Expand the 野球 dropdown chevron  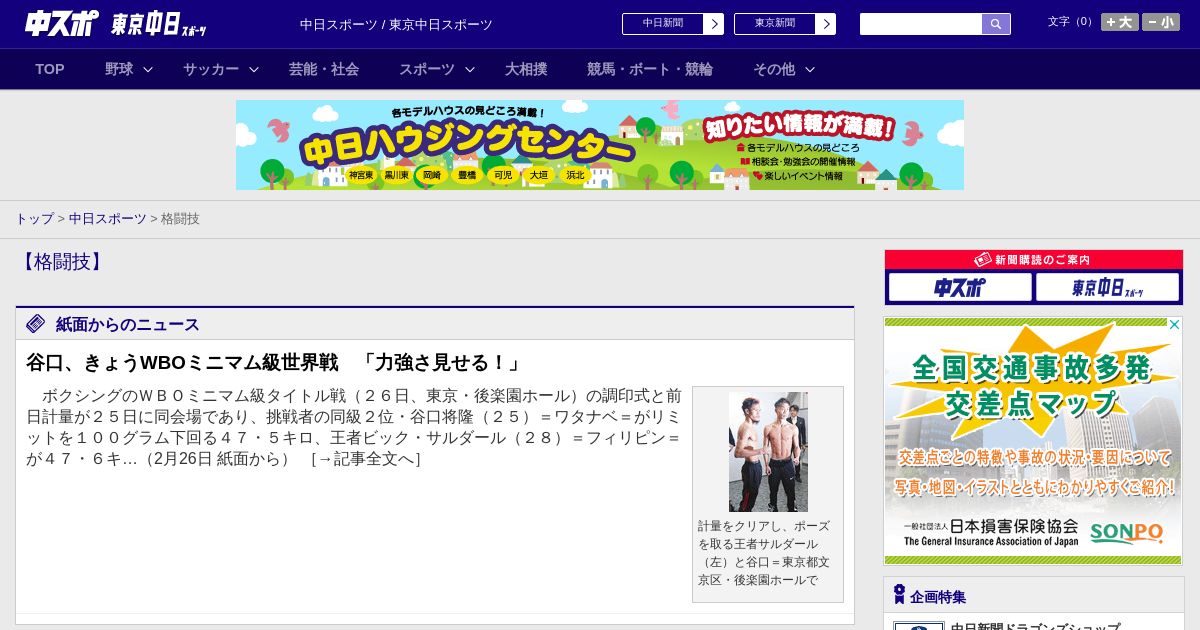tap(148, 70)
